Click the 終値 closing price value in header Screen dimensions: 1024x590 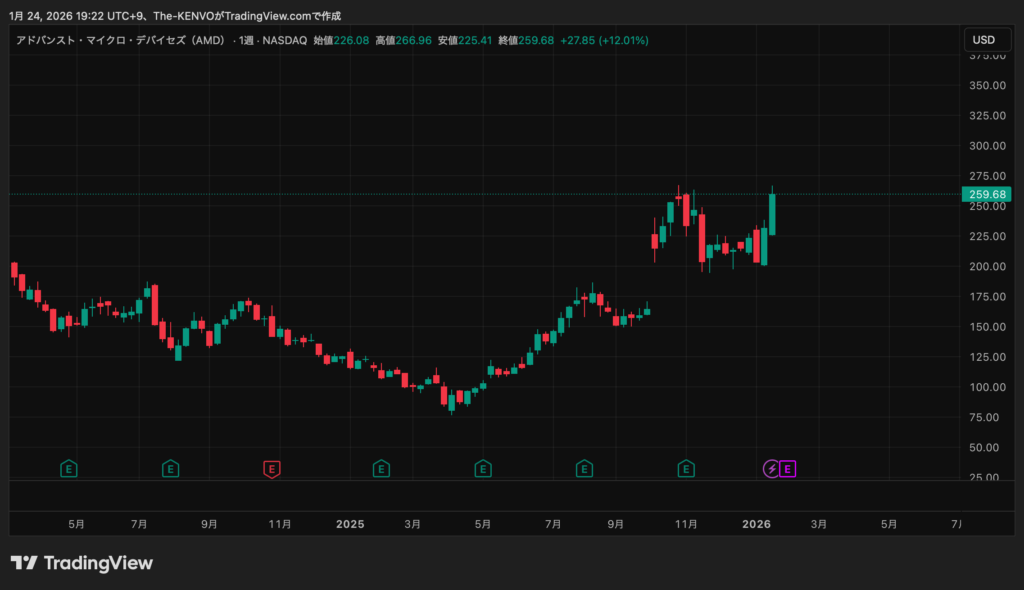537,40
